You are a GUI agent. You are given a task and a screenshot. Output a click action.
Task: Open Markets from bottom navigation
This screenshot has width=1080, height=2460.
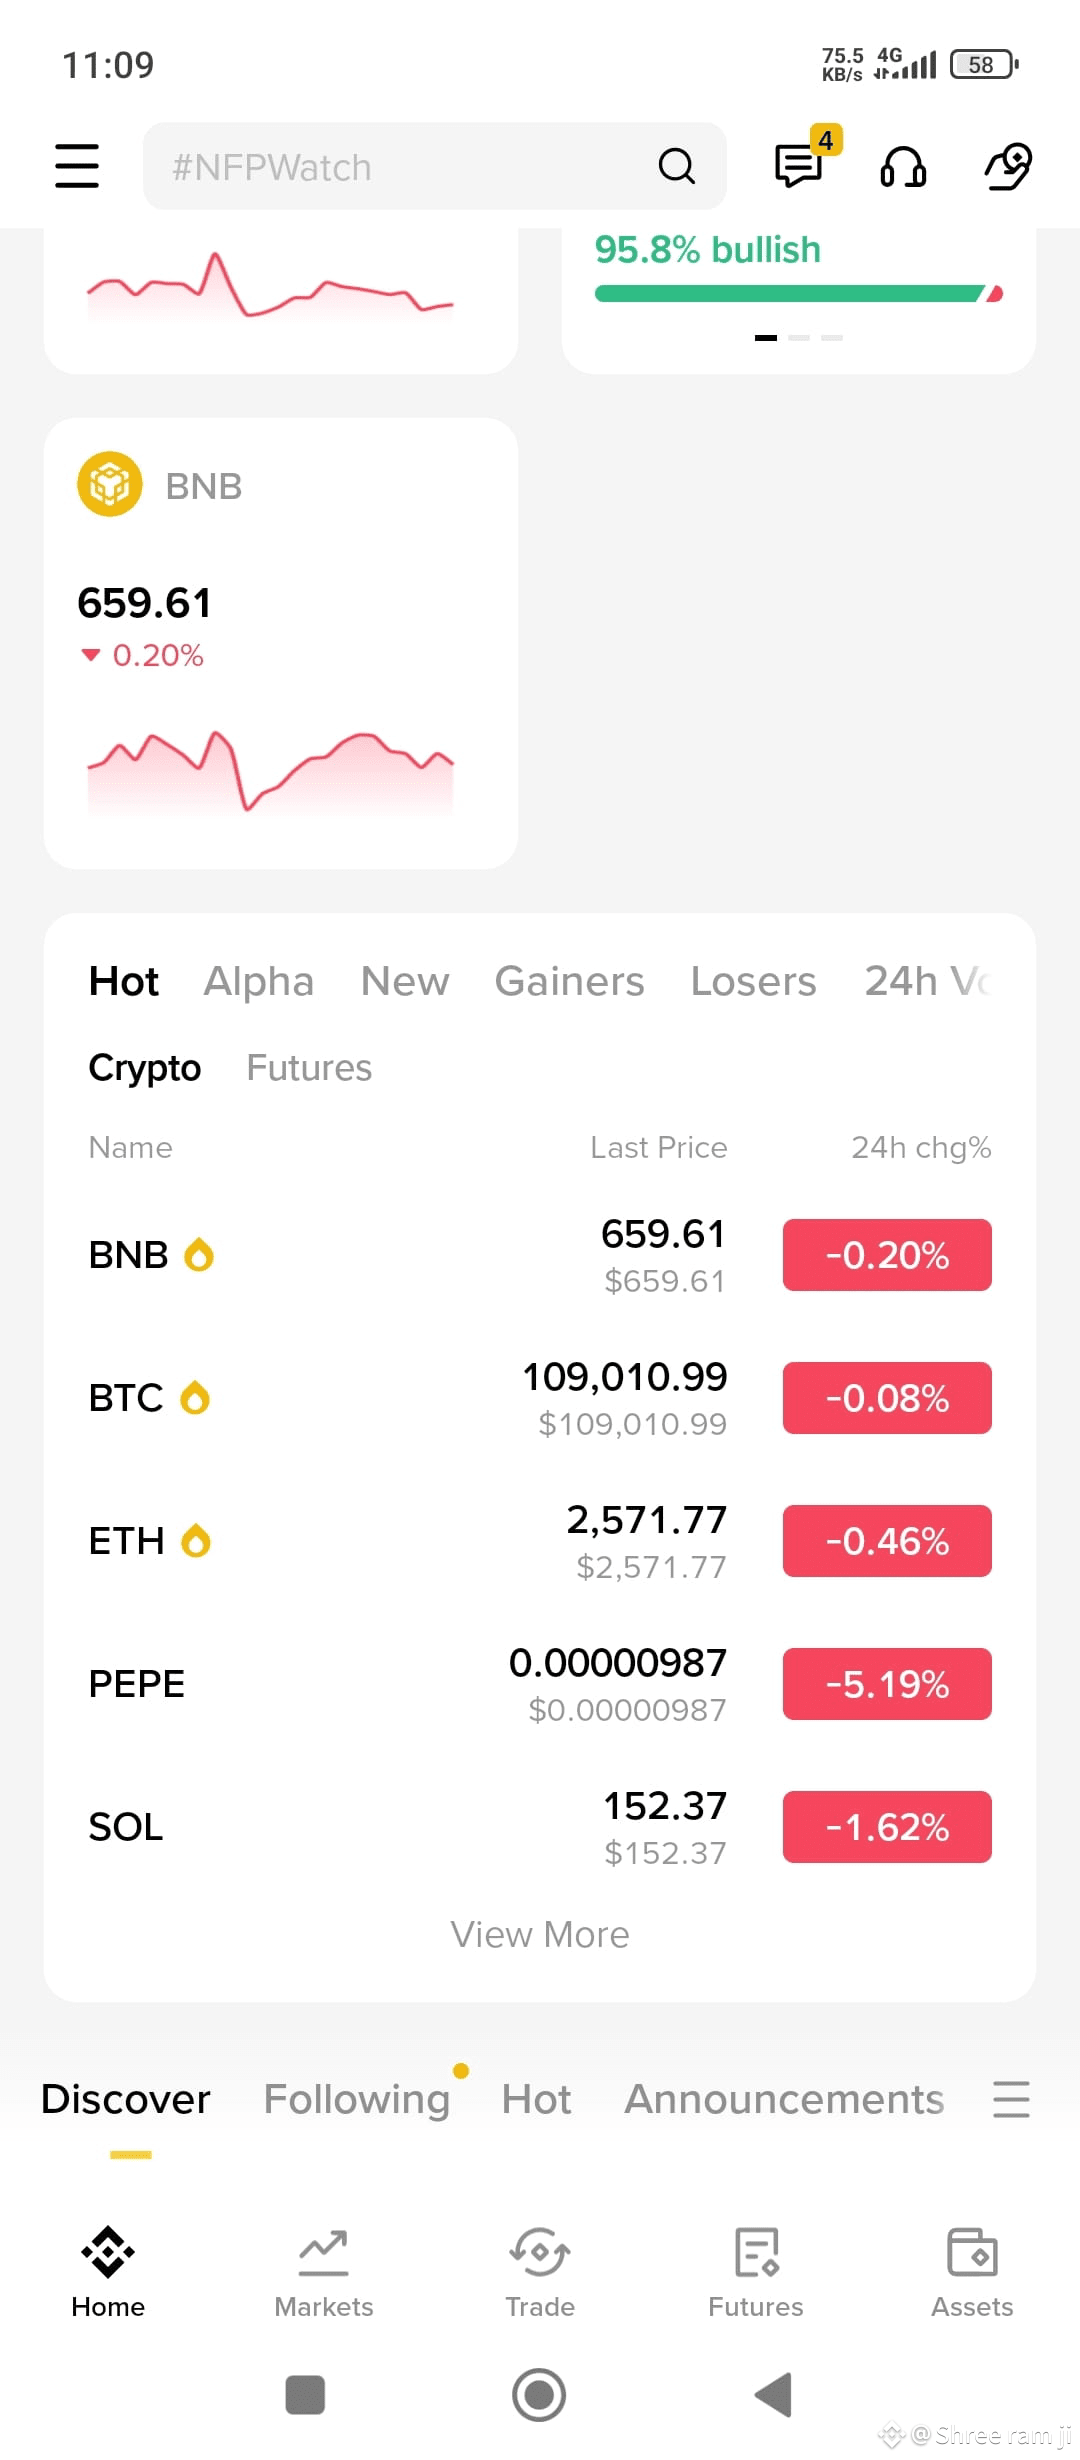(x=324, y=2273)
